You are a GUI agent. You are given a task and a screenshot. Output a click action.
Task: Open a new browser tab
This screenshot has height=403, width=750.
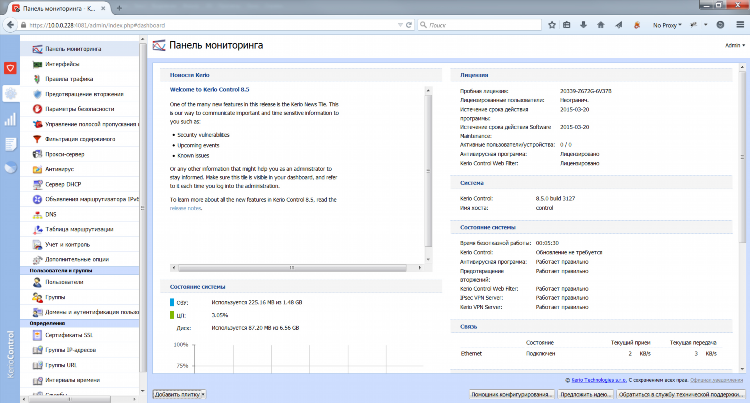(119, 8)
